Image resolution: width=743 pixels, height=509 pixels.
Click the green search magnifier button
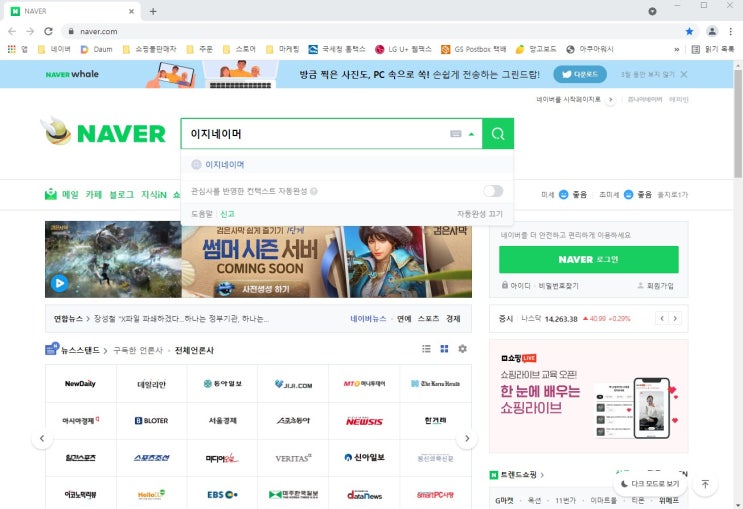click(x=498, y=134)
